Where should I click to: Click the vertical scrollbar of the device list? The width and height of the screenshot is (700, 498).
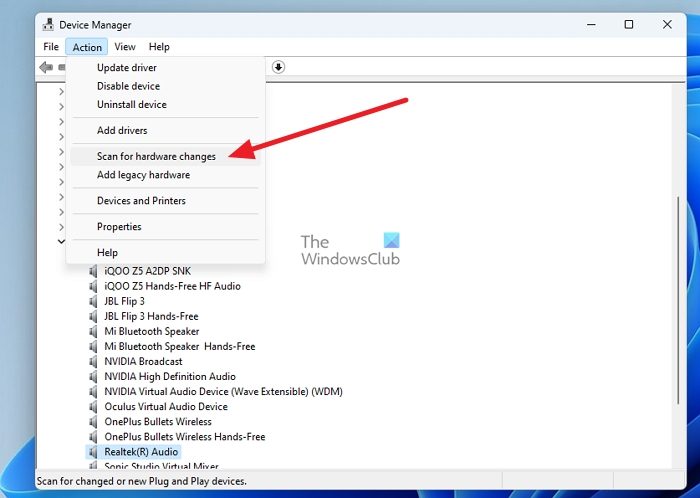[678, 300]
